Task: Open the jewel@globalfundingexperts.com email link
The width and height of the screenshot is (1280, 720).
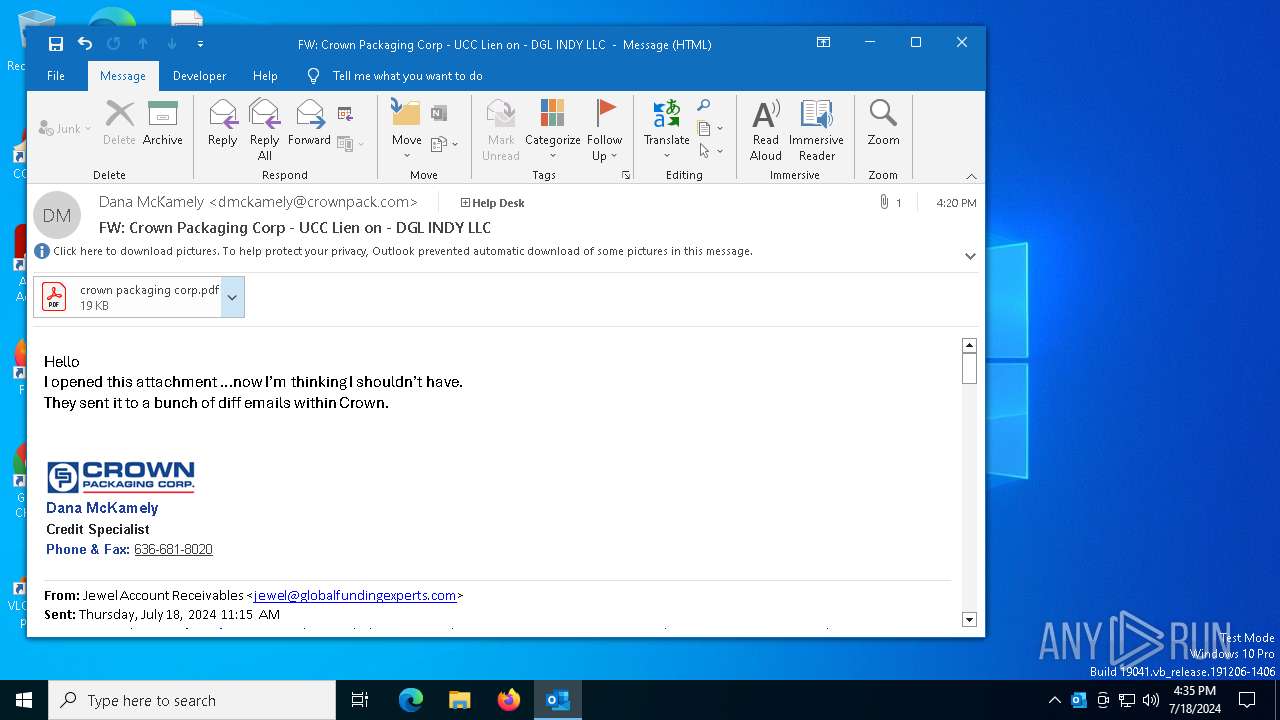Action: [355, 595]
